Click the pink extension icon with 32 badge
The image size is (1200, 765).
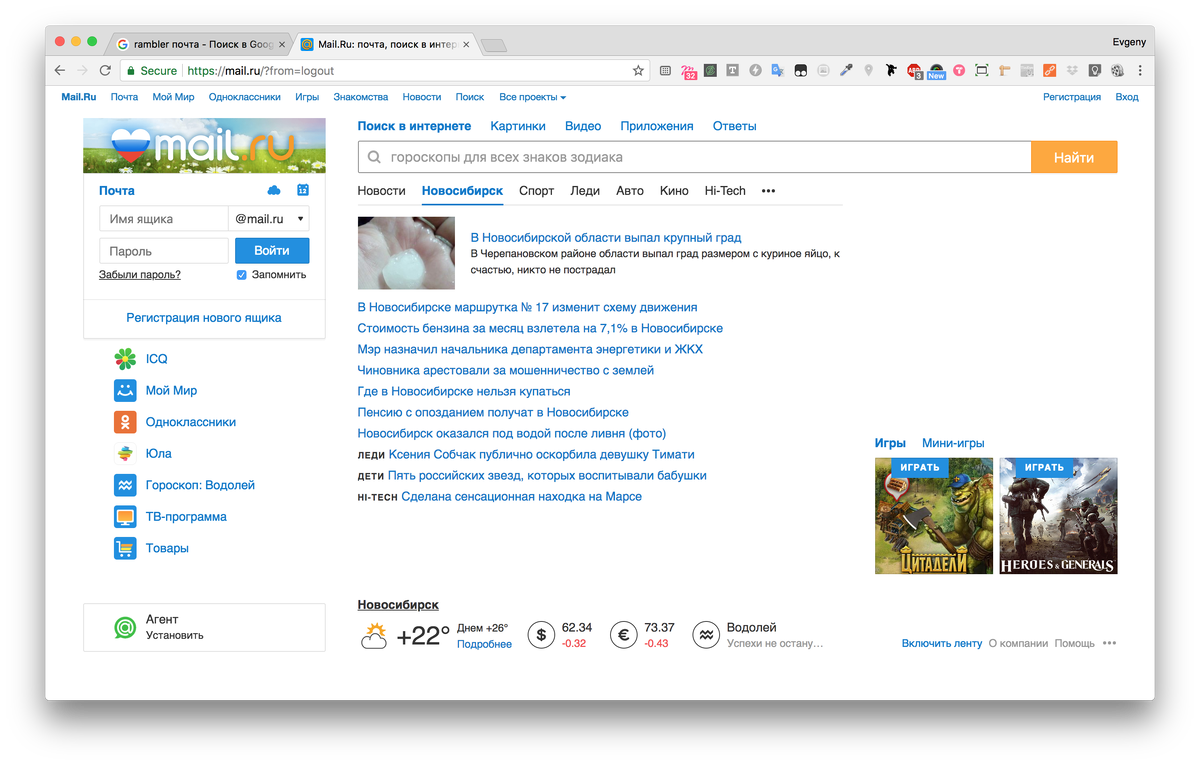[x=689, y=71]
